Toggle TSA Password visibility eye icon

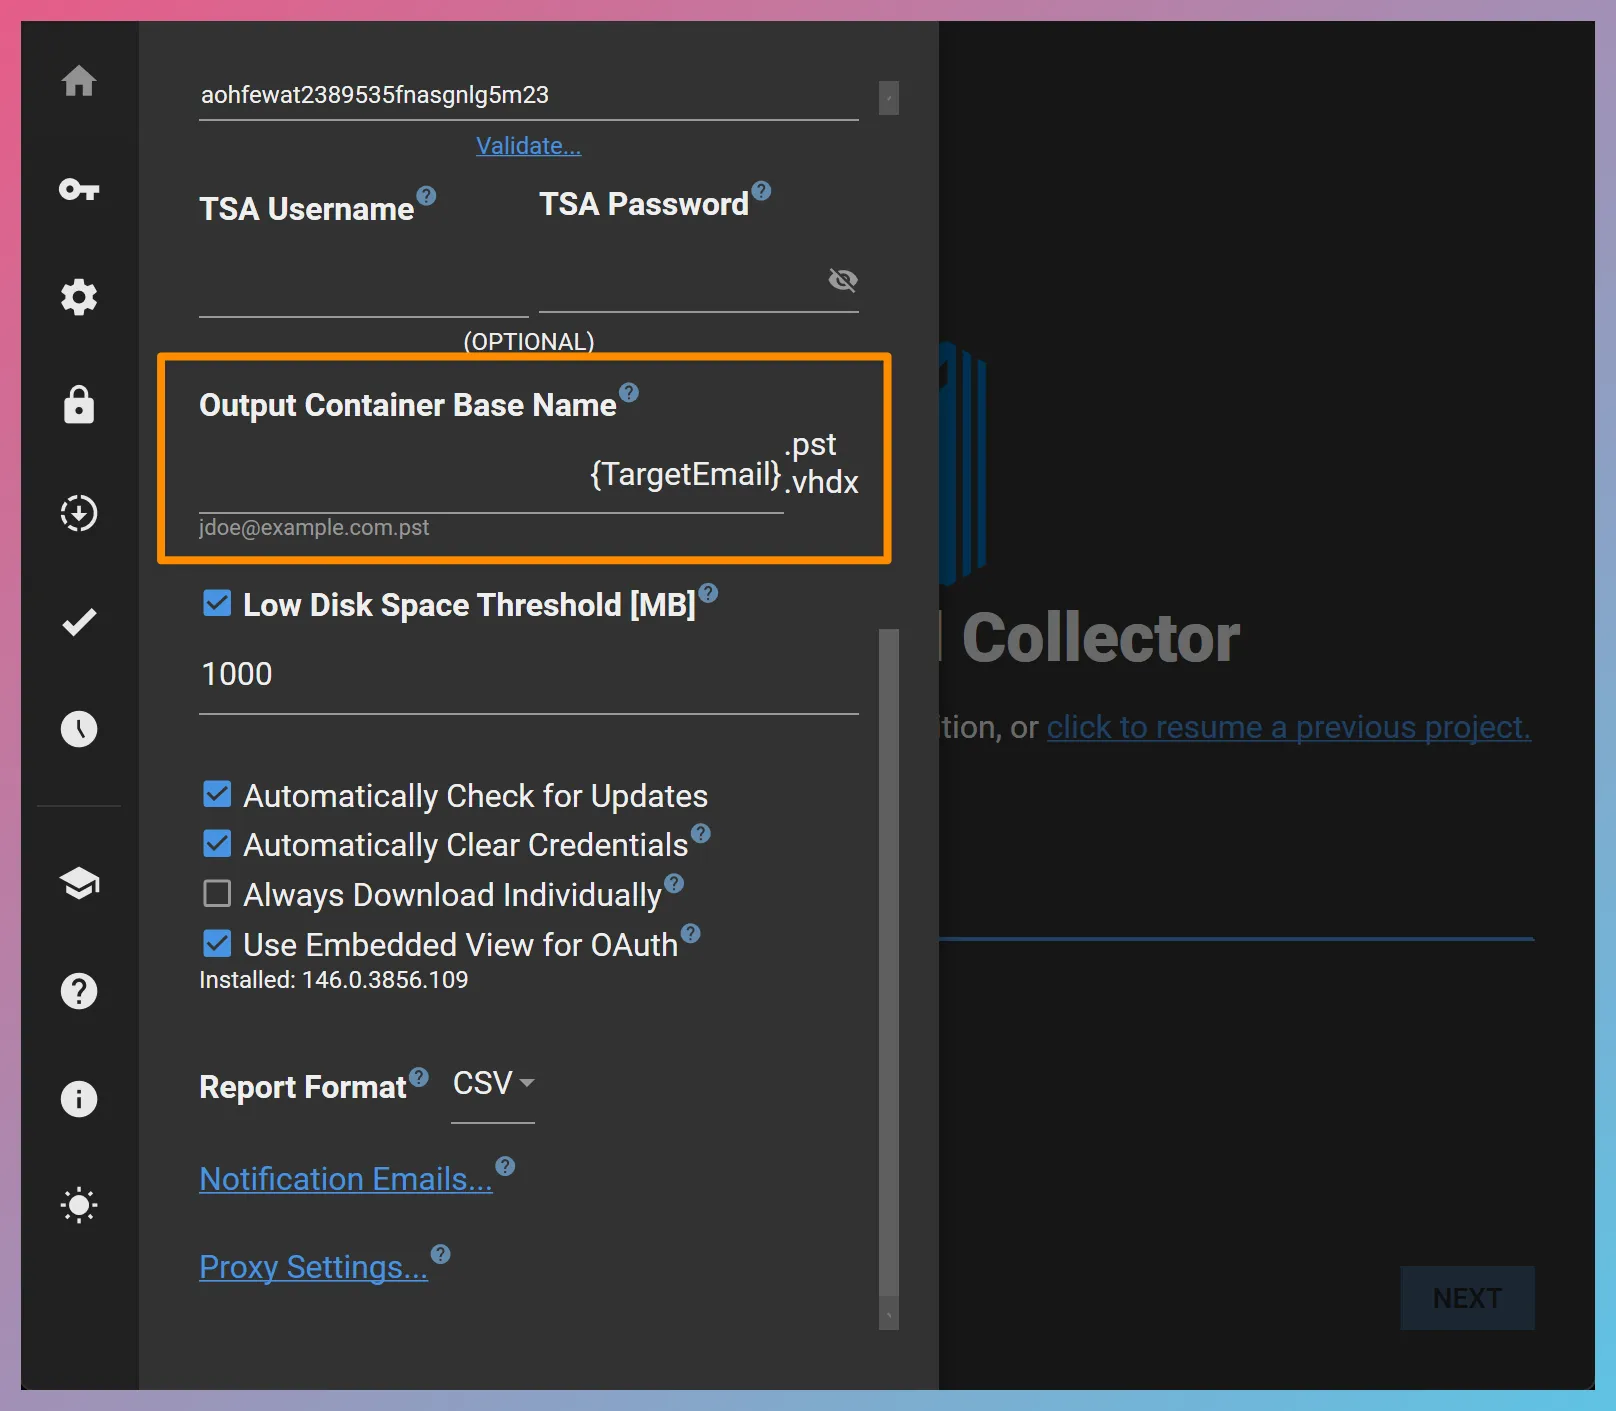(x=843, y=280)
